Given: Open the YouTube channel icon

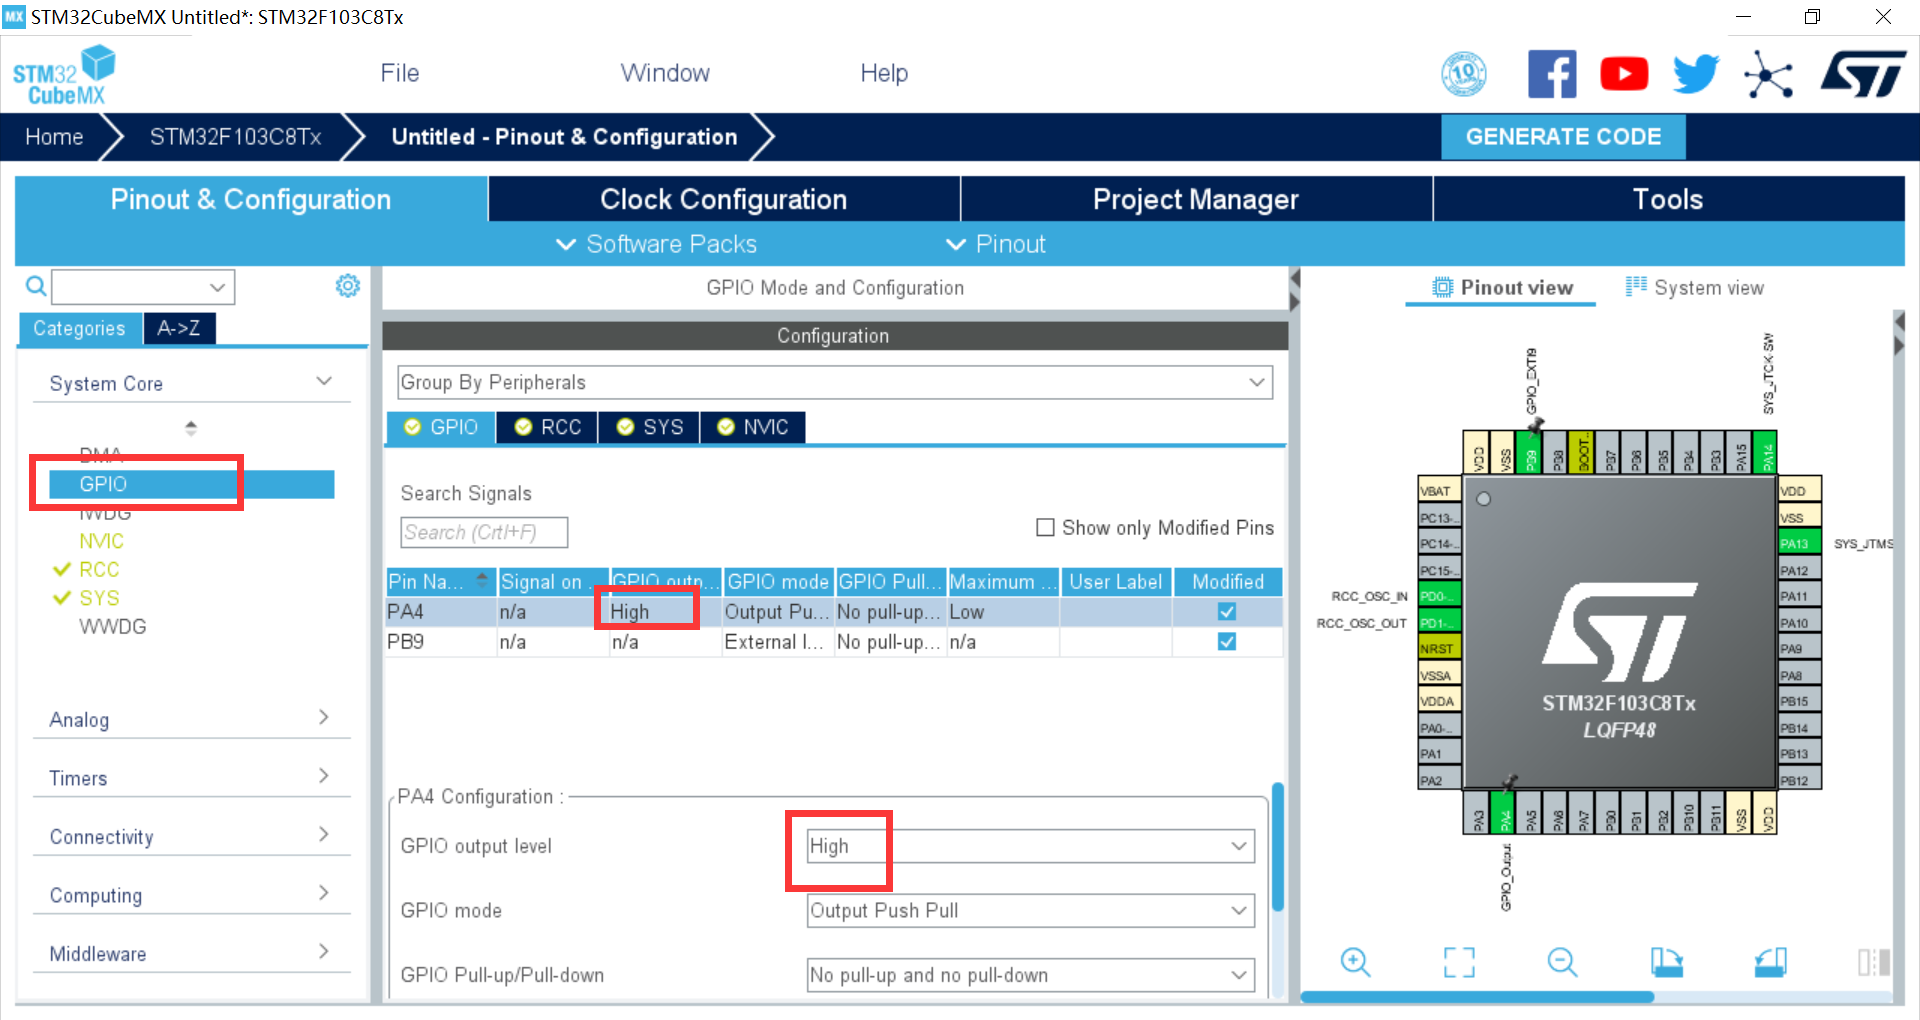Looking at the screenshot, I should 1624,74.
